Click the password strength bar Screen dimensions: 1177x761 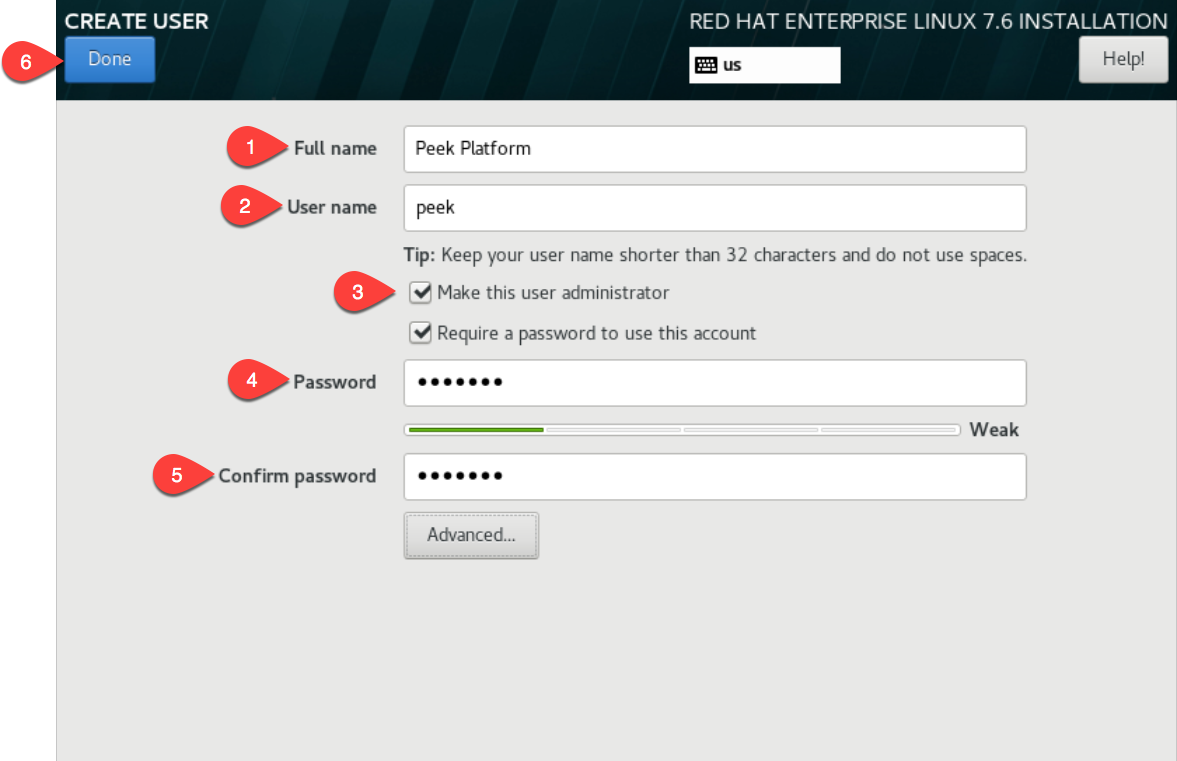[682, 430]
